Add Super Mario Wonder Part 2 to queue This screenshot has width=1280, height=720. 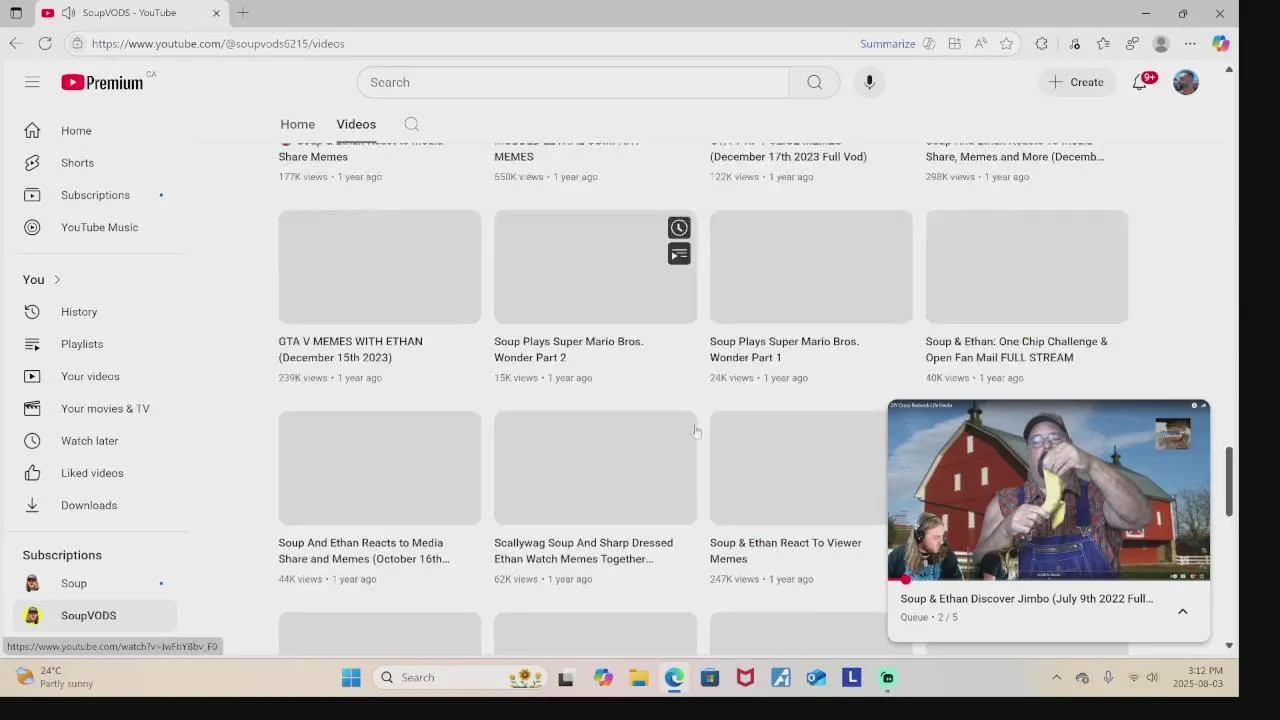click(x=679, y=254)
